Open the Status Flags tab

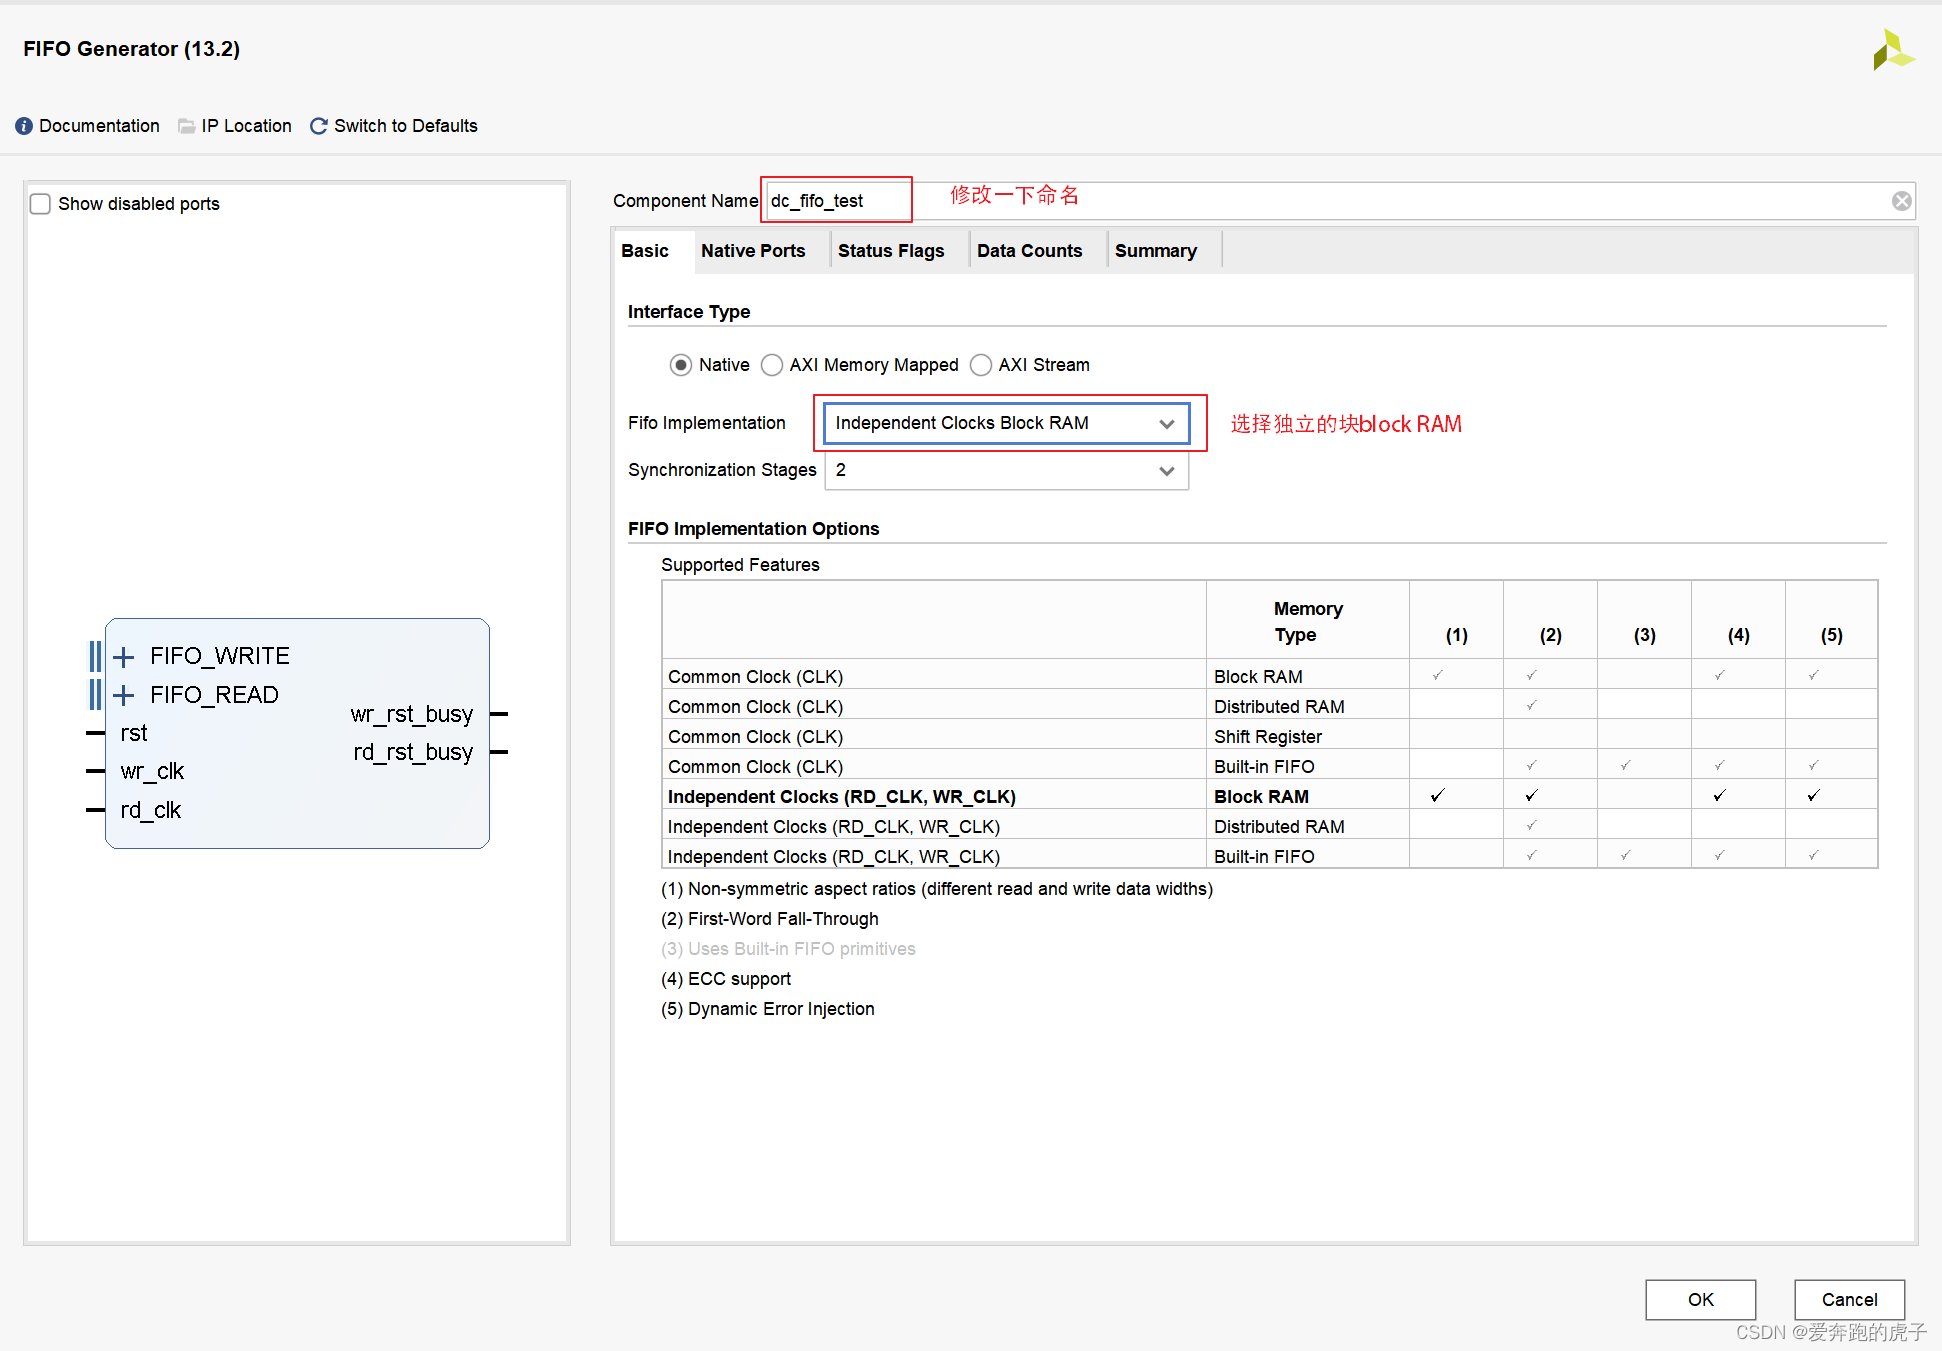[x=890, y=251]
